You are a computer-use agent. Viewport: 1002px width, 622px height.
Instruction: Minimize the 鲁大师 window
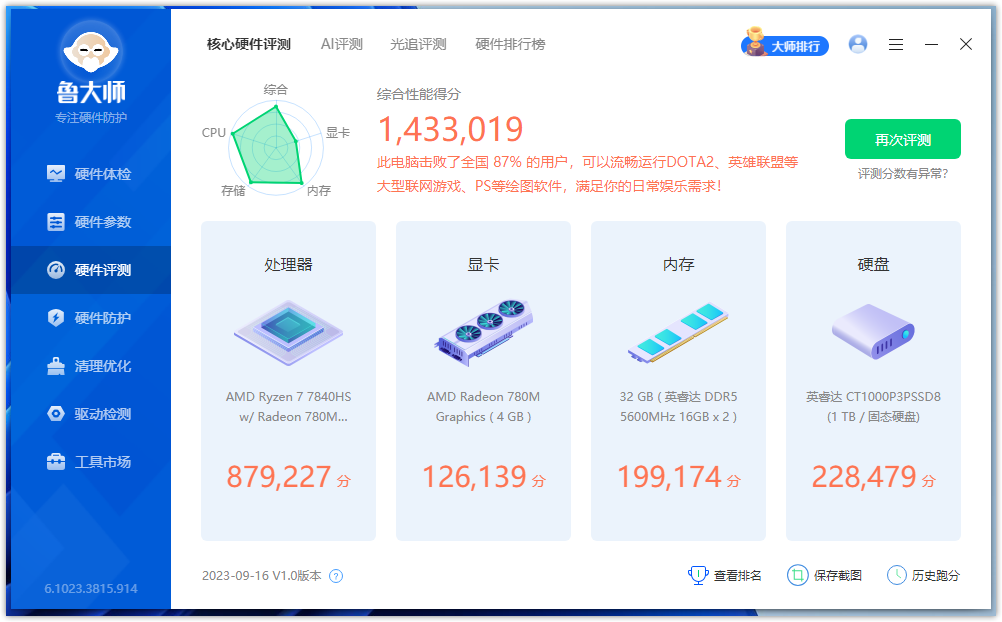(931, 44)
